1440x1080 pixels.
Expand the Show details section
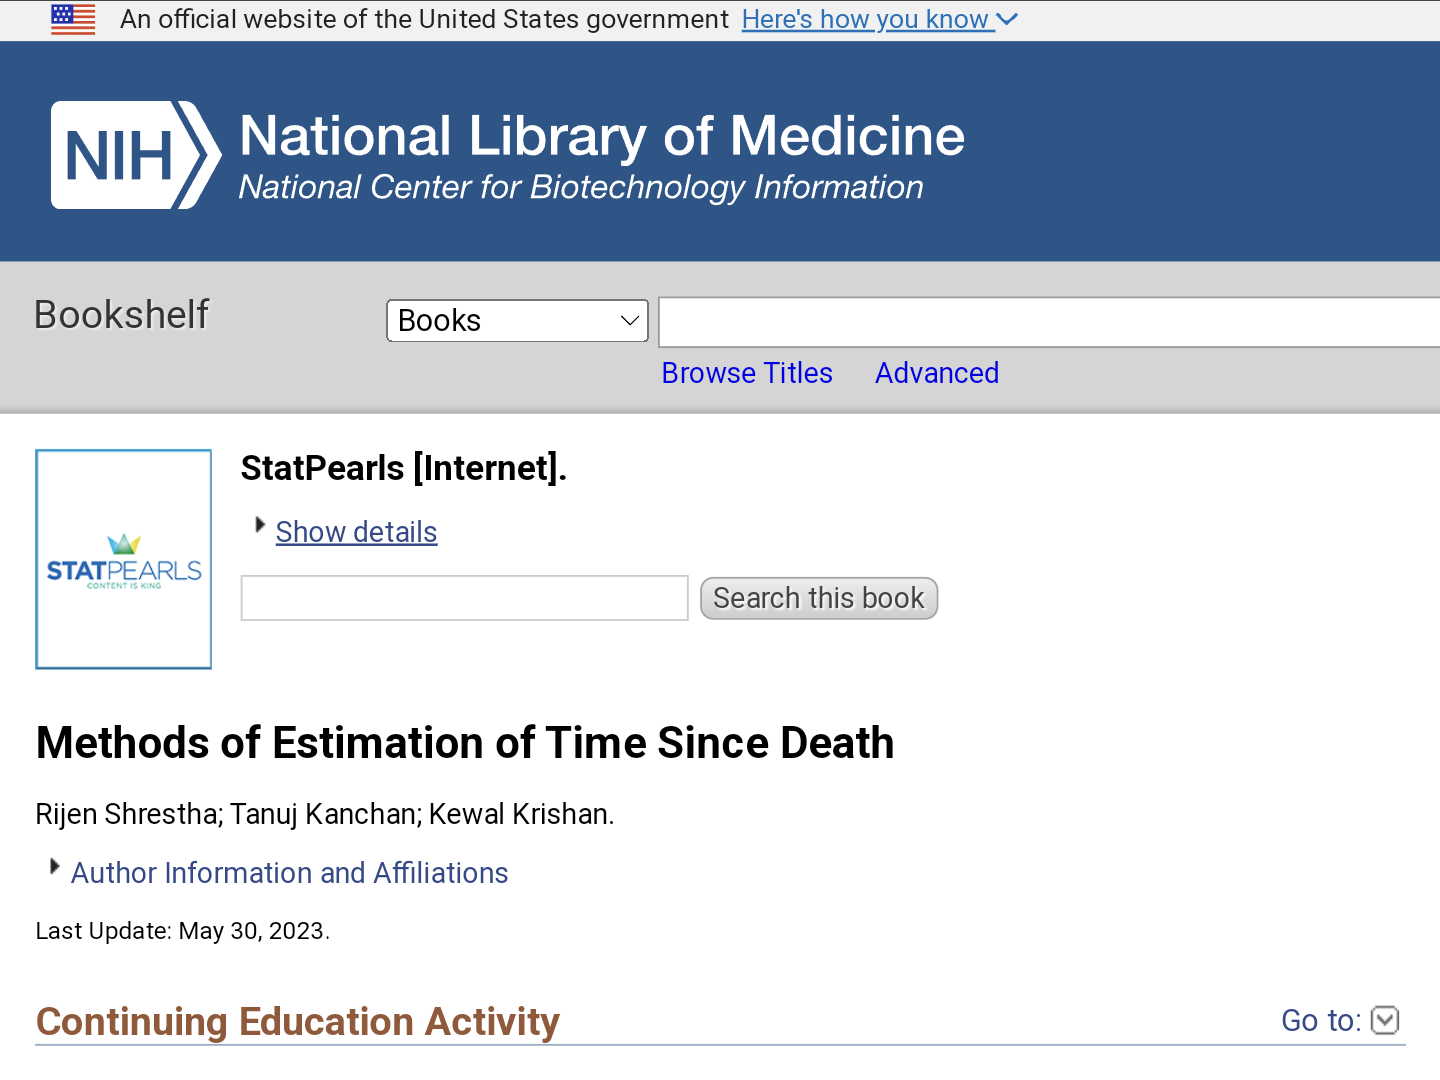pyautogui.click(x=356, y=531)
